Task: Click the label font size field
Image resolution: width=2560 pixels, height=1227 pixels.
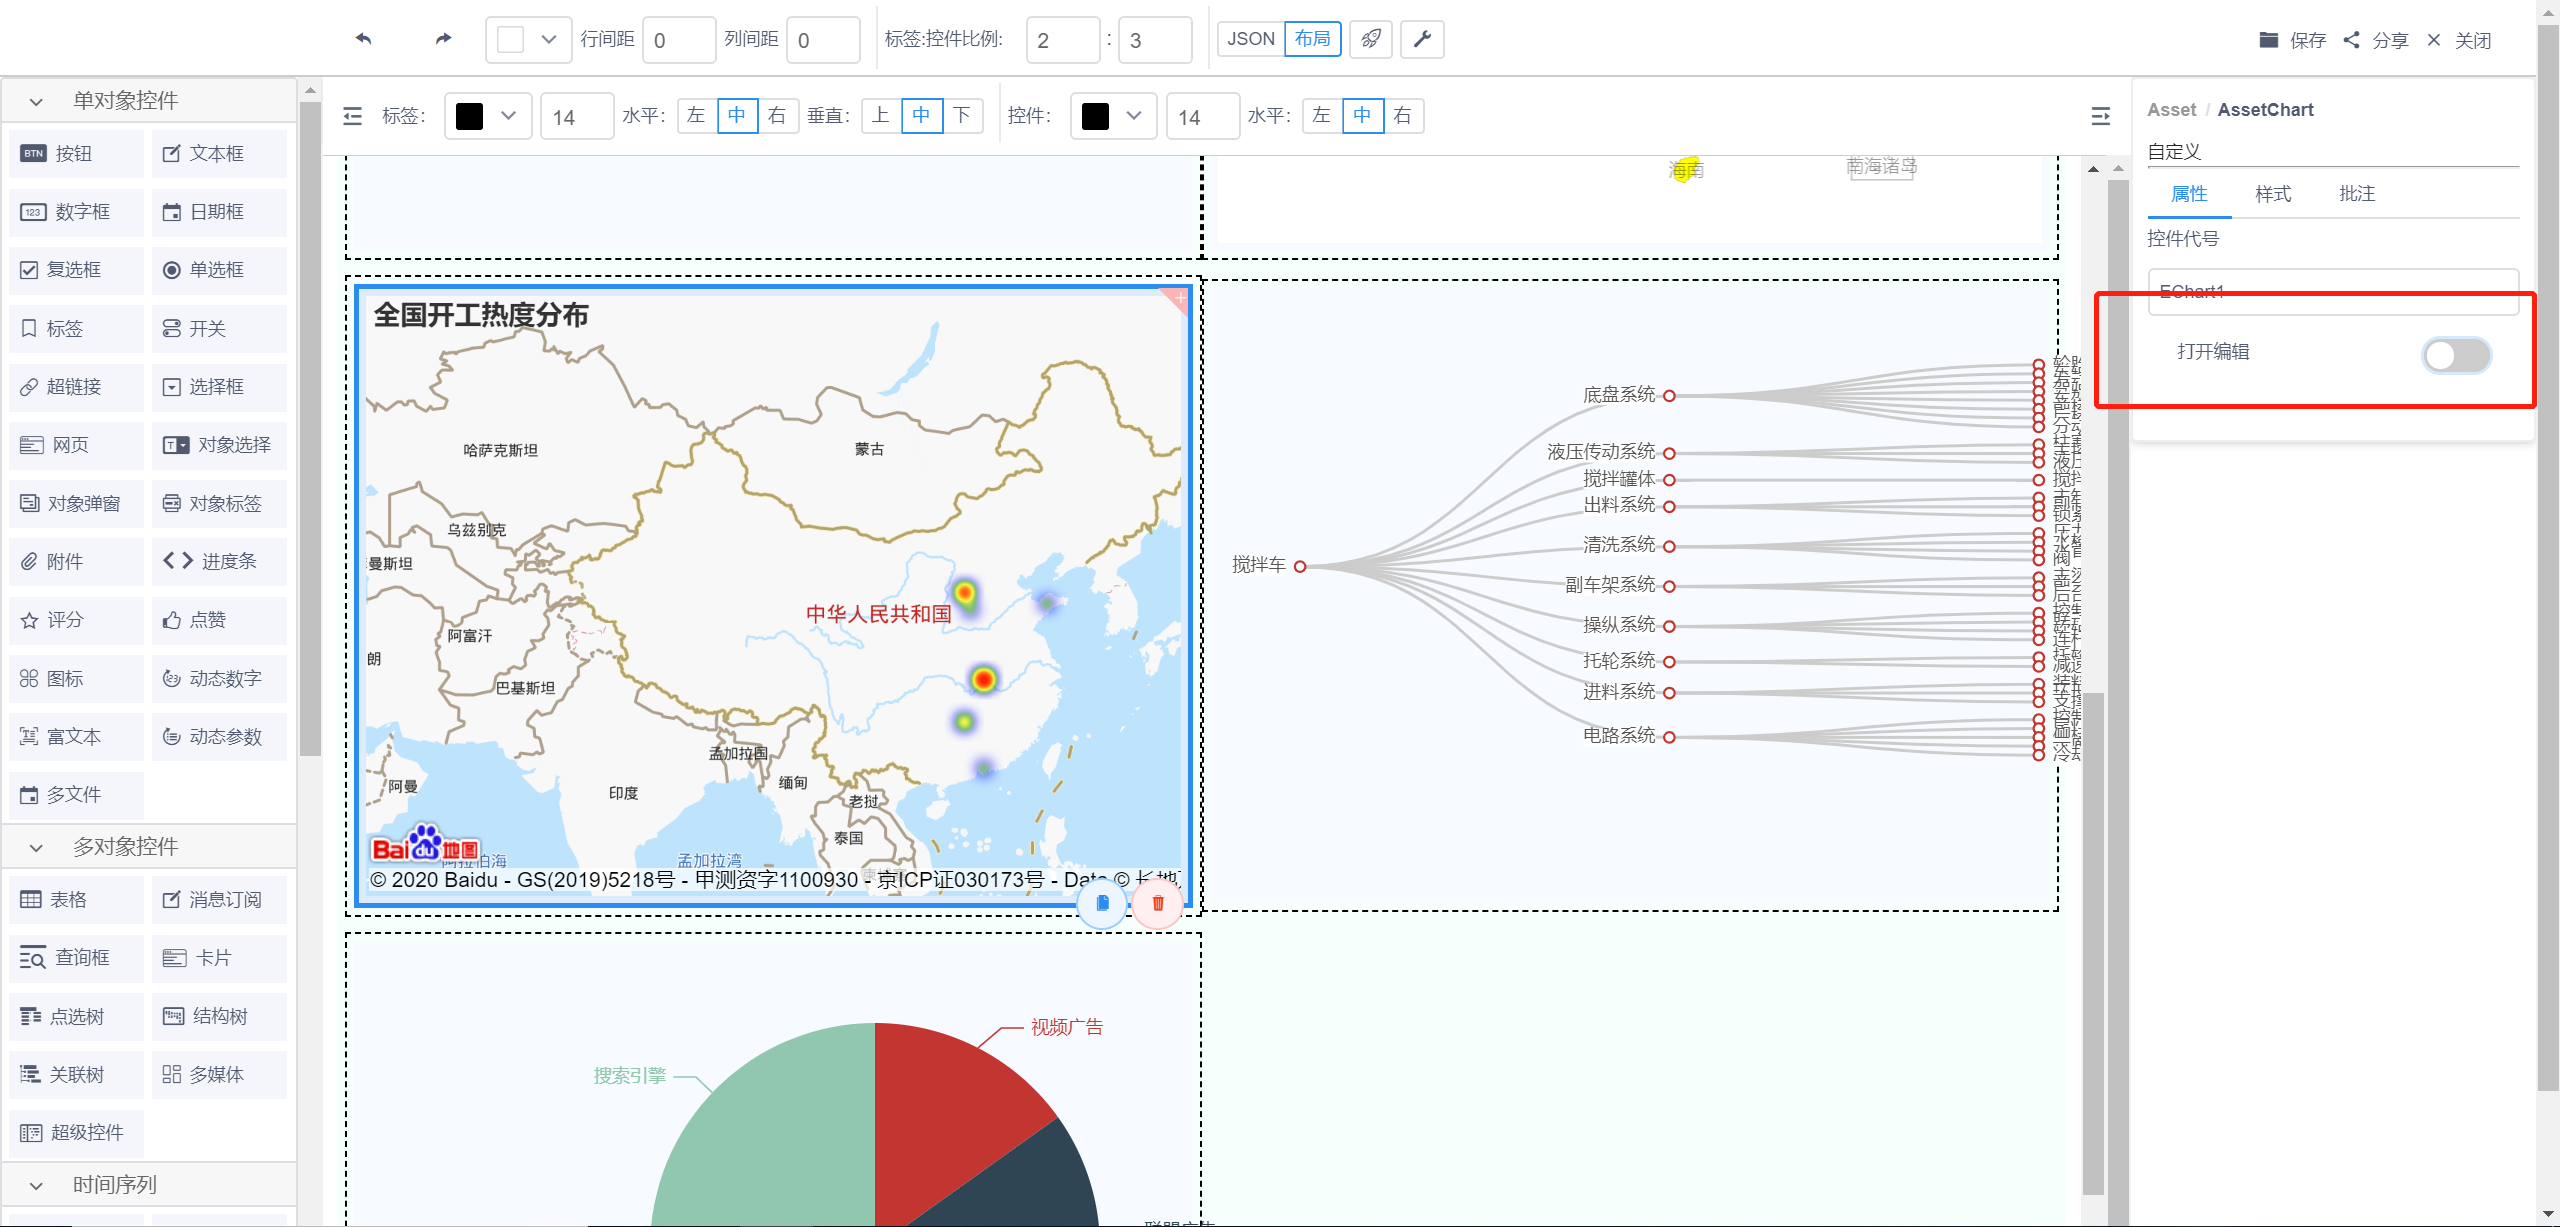Action: (x=577, y=117)
